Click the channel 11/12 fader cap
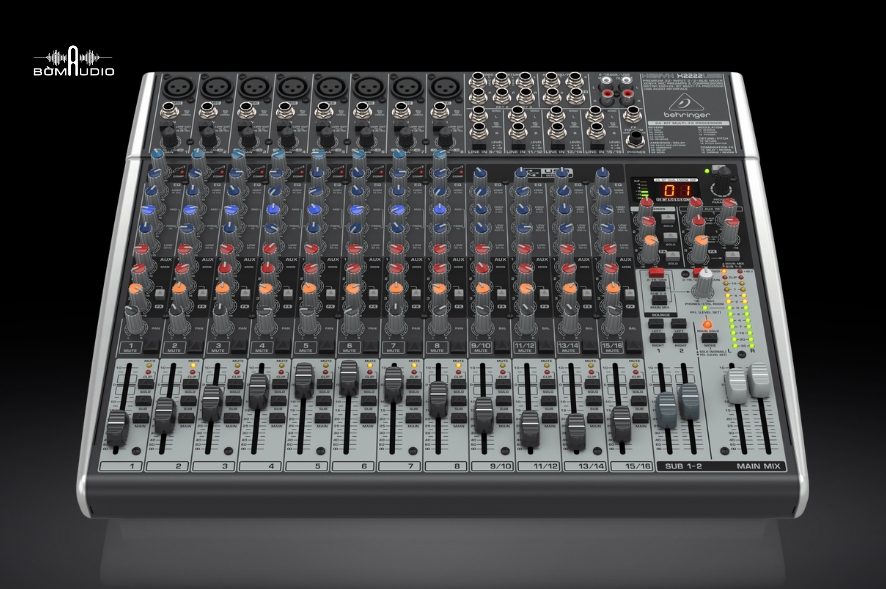 click(530, 428)
